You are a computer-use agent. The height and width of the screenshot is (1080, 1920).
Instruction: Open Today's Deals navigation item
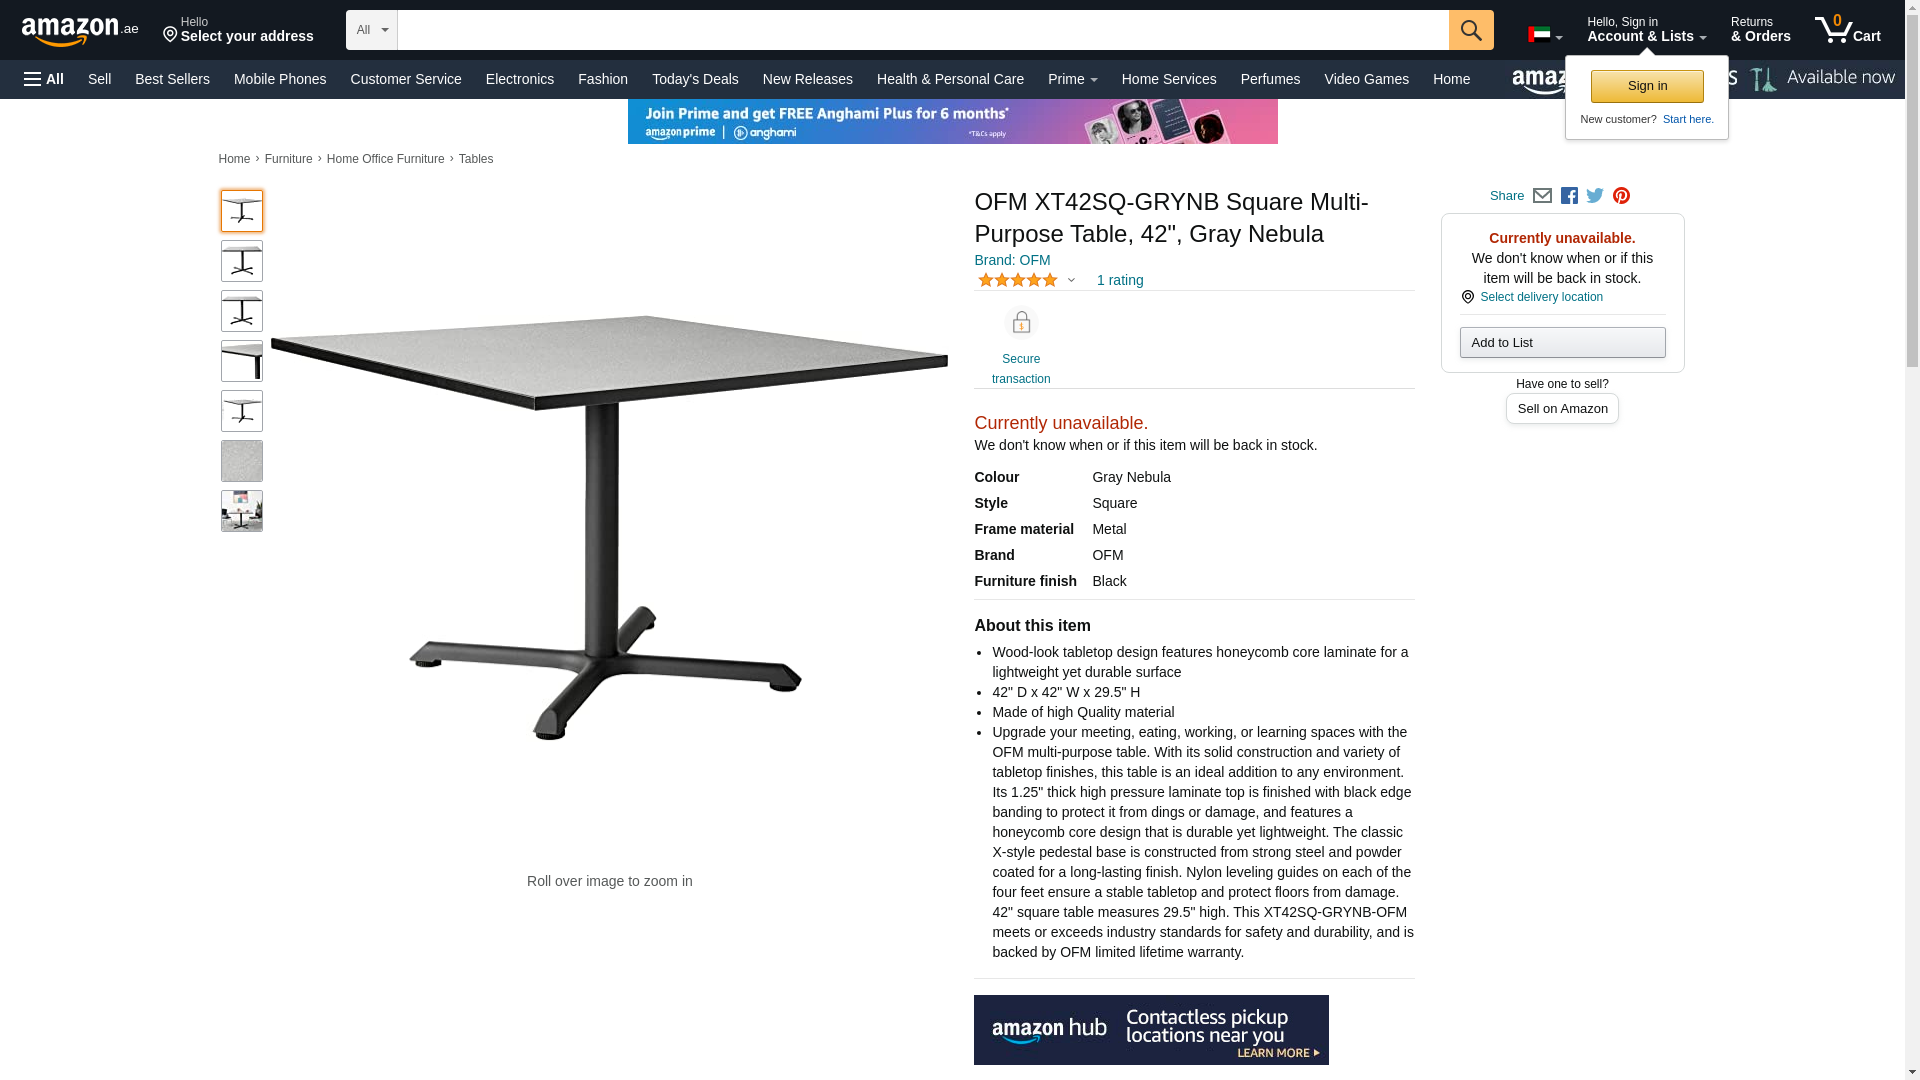point(695,79)
